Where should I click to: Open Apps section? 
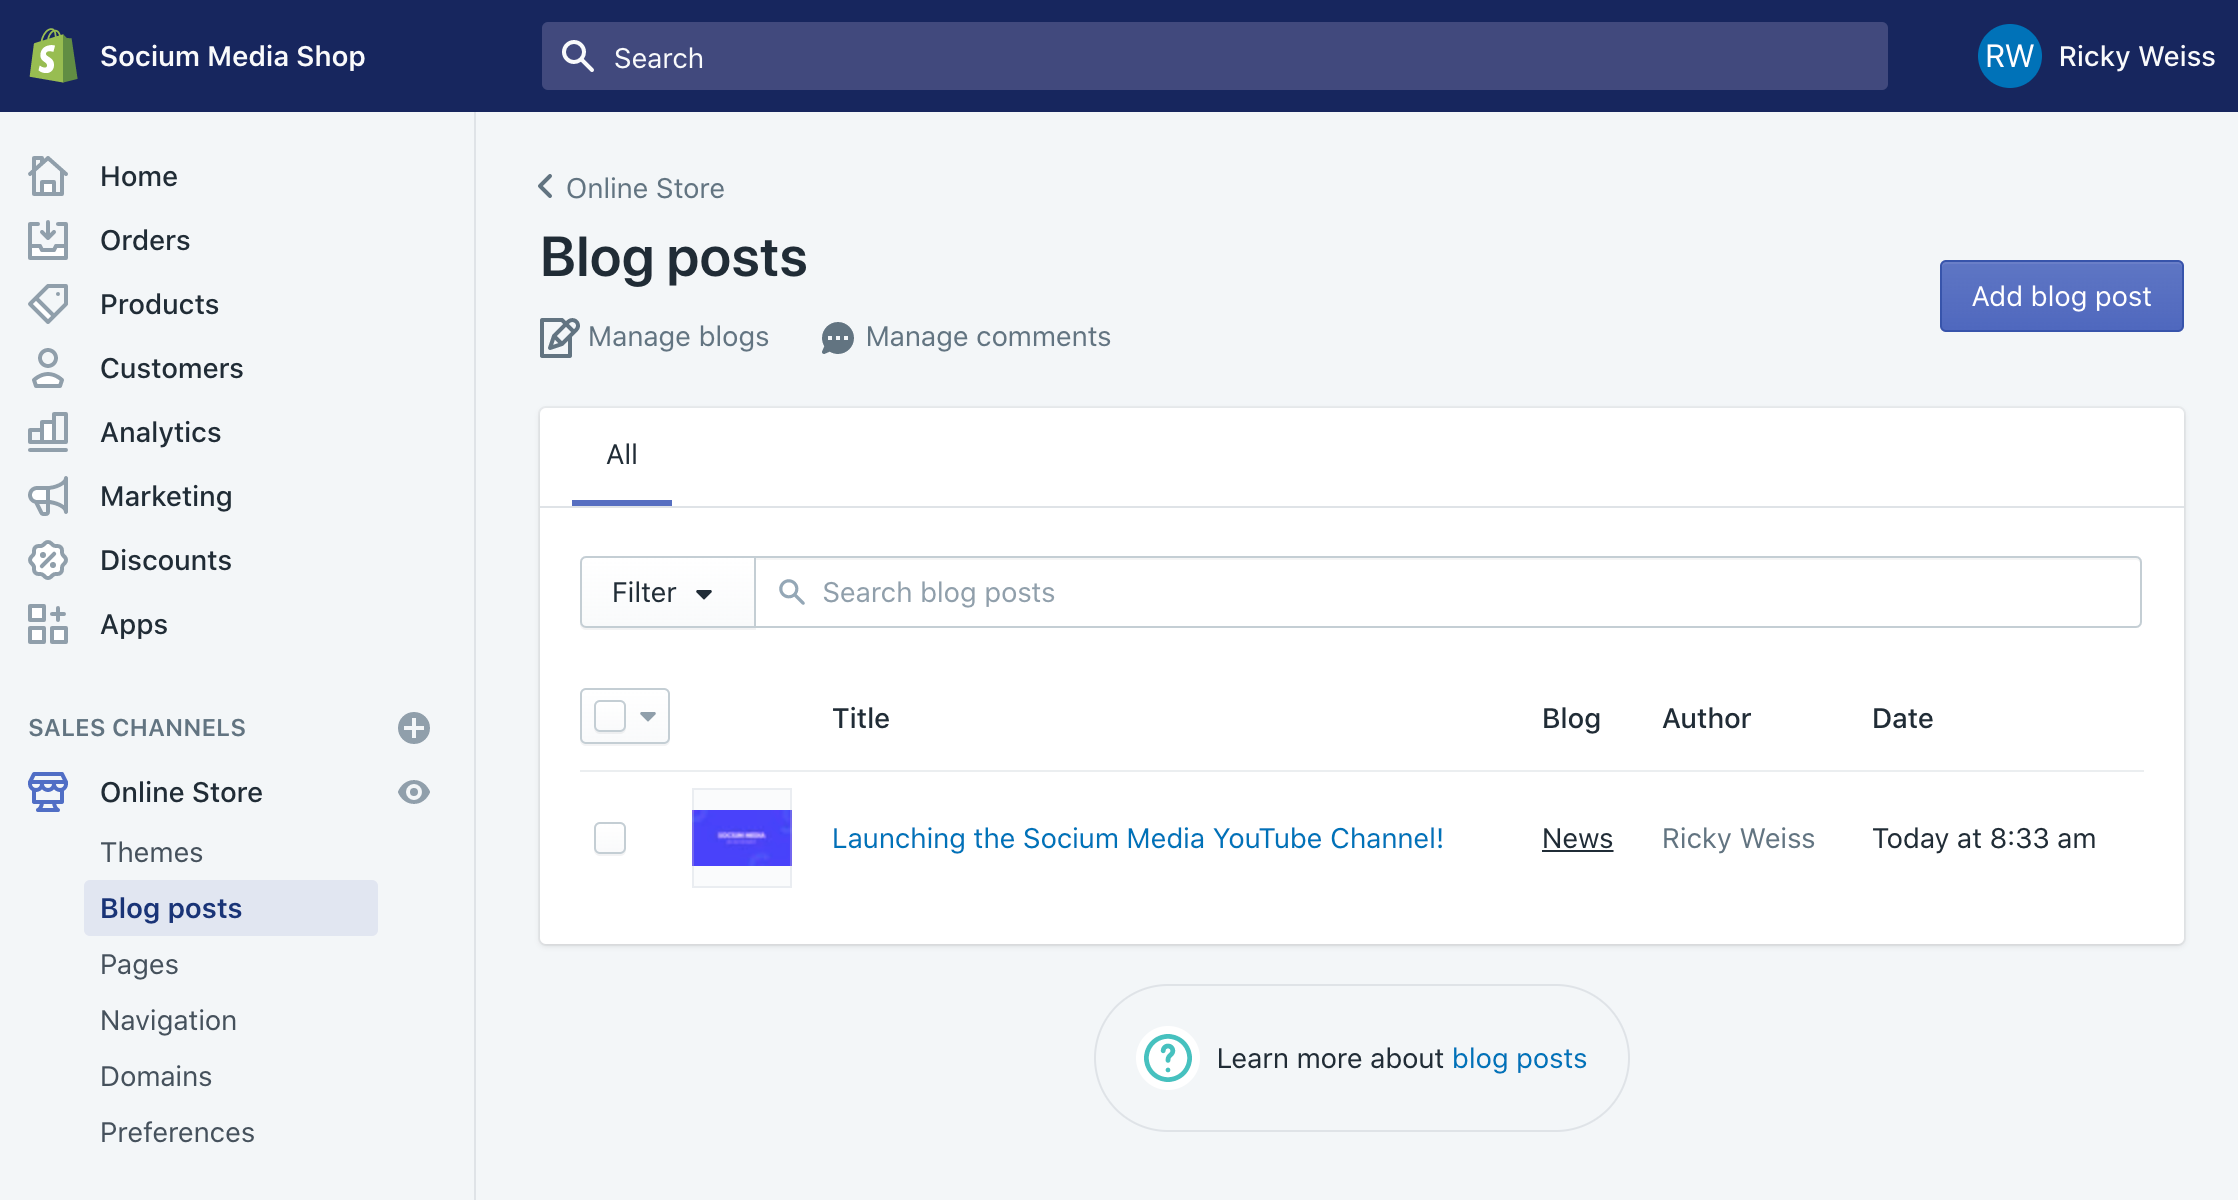coord(133,624)
